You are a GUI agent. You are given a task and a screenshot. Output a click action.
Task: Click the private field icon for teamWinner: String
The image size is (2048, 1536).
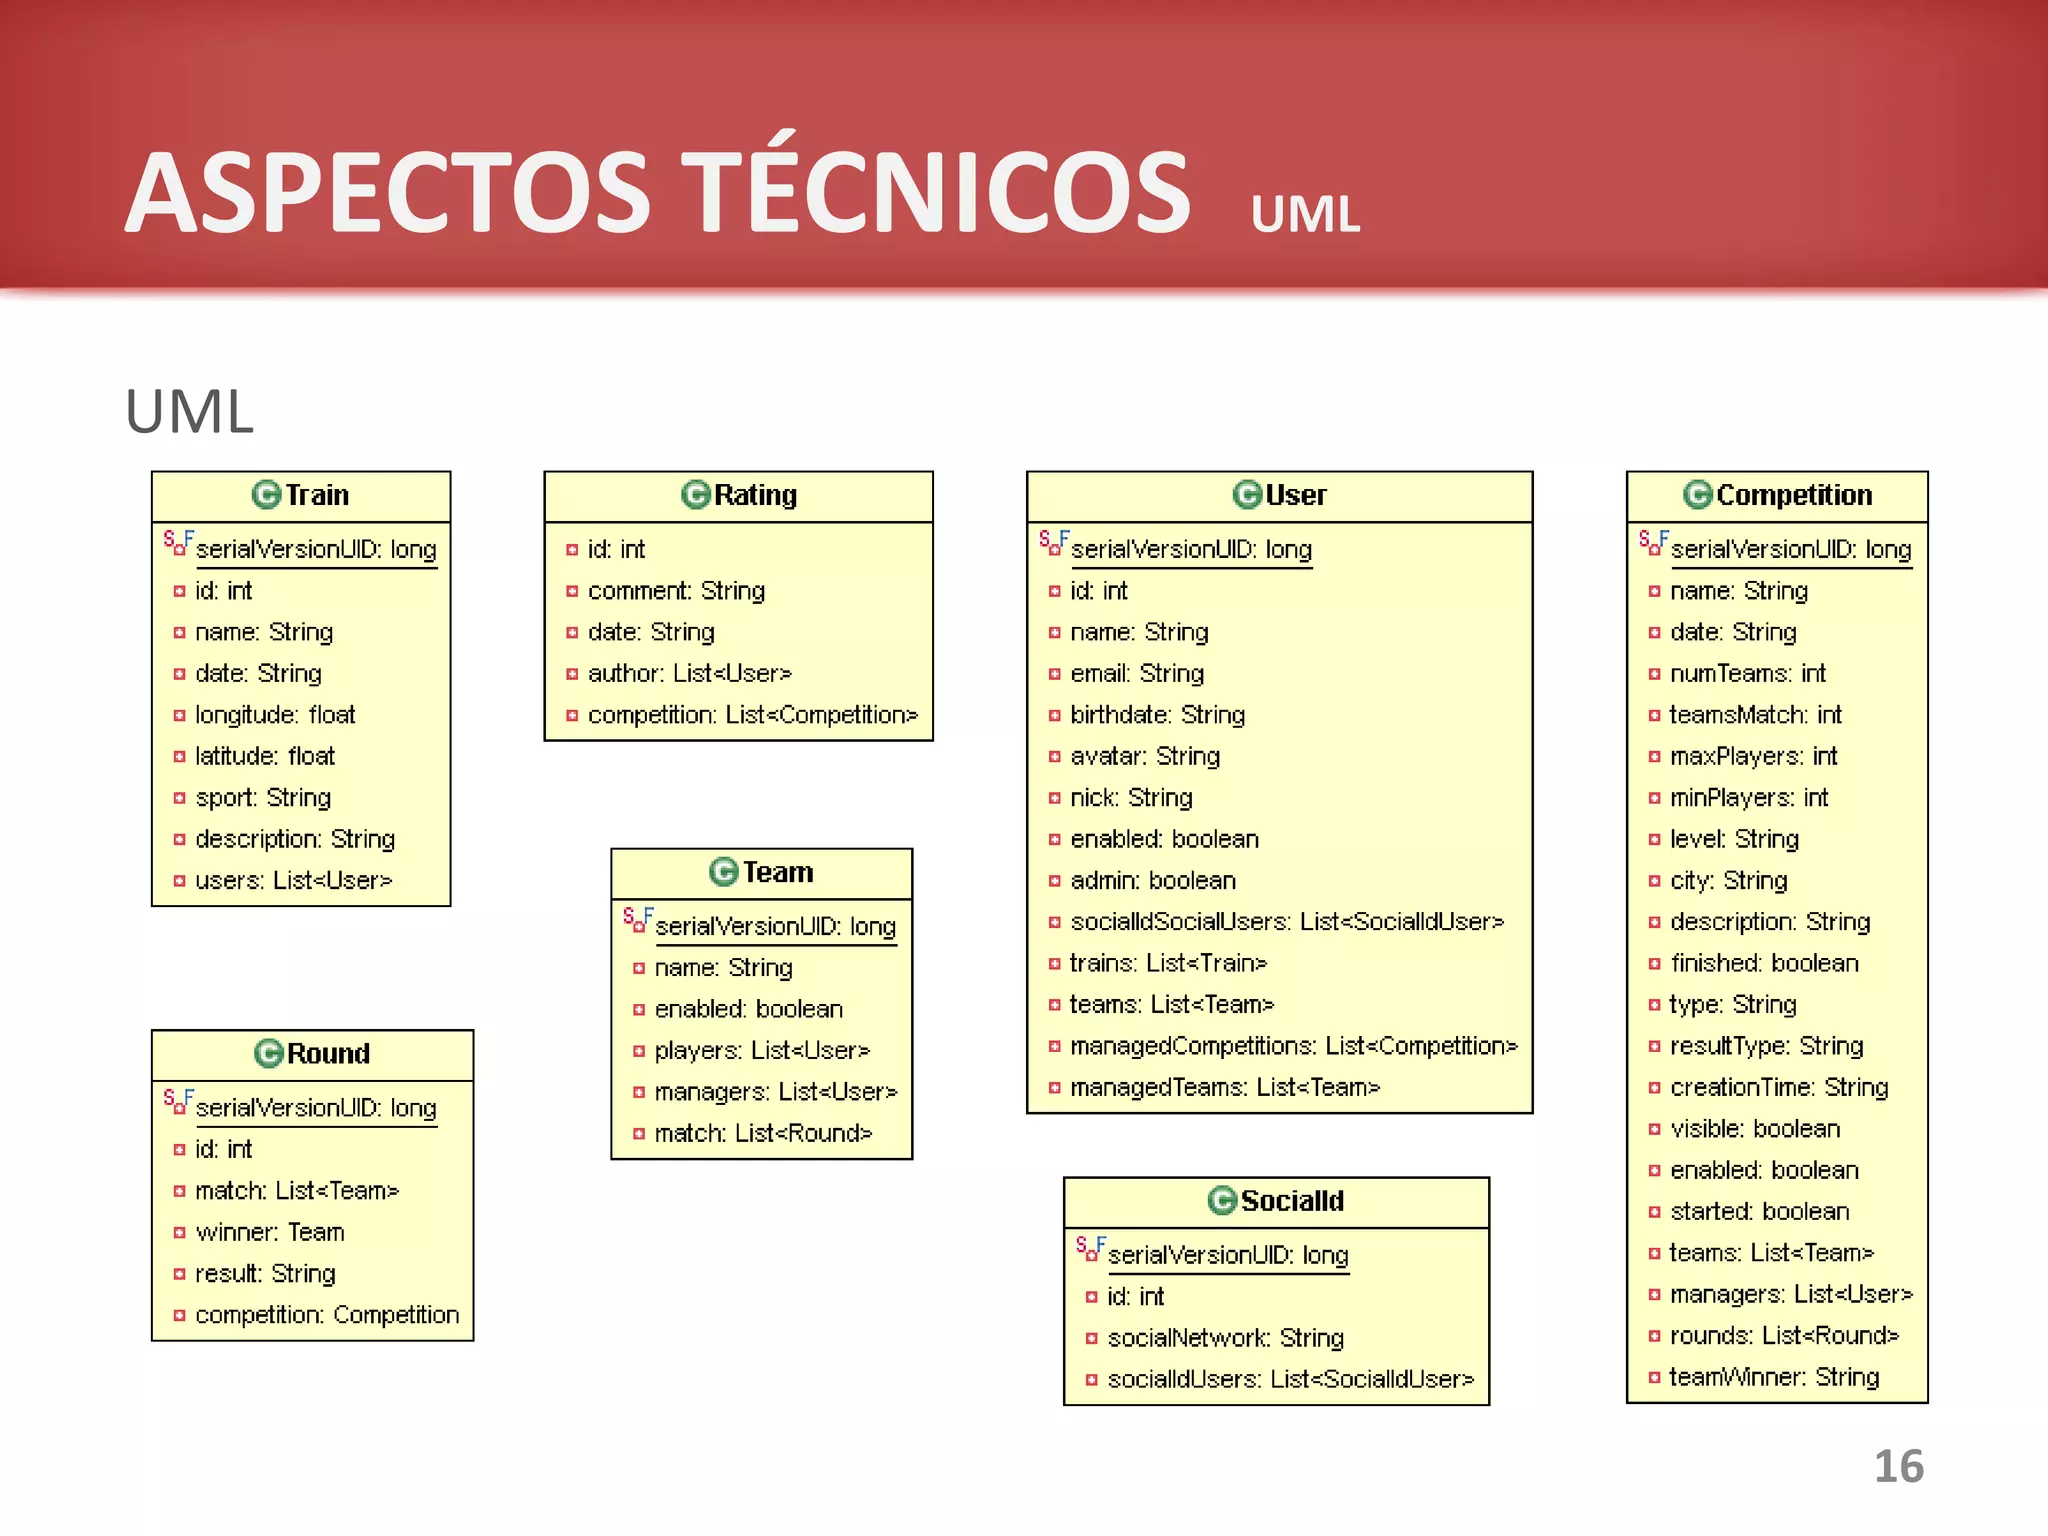pos(1654,1377)
